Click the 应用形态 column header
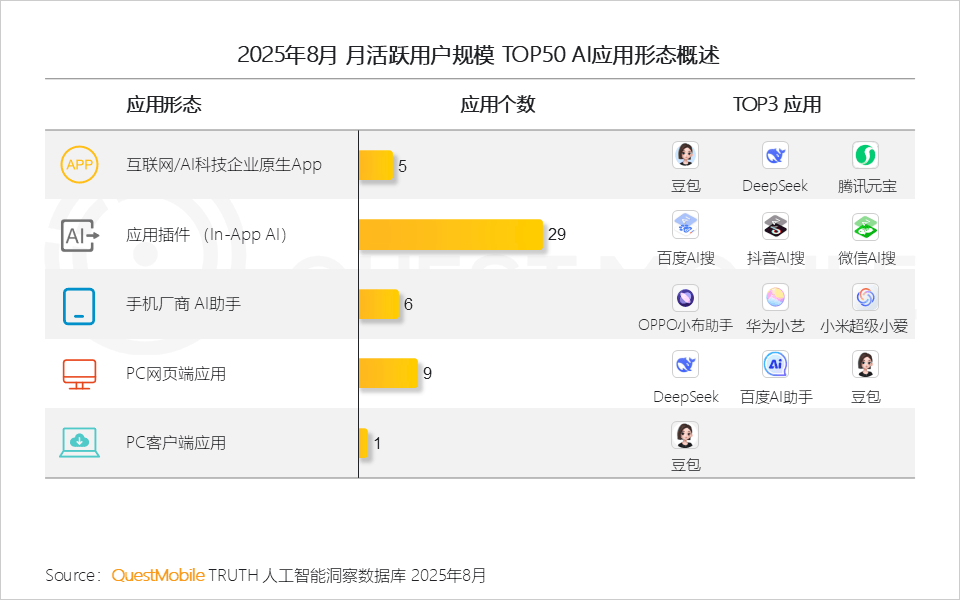Viewport: 960px width, 600px height. [164, 105]
